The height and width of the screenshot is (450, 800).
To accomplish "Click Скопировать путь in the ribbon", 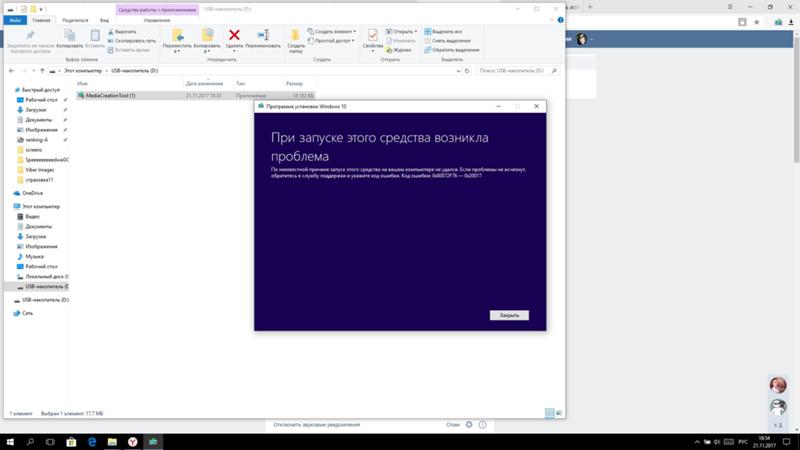I will pyautogui.click(x=132, y=41).
